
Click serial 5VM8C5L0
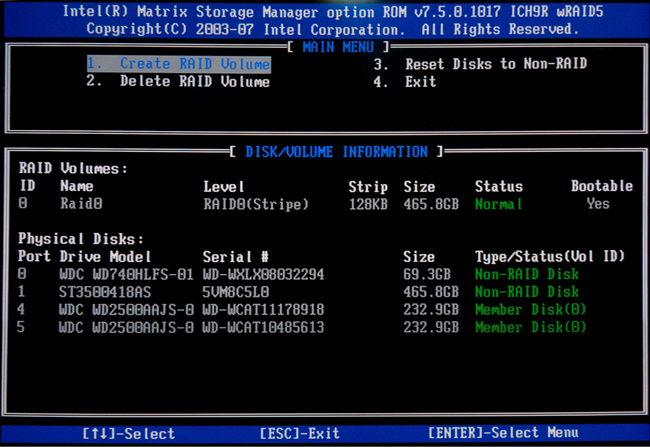[235, 292]
